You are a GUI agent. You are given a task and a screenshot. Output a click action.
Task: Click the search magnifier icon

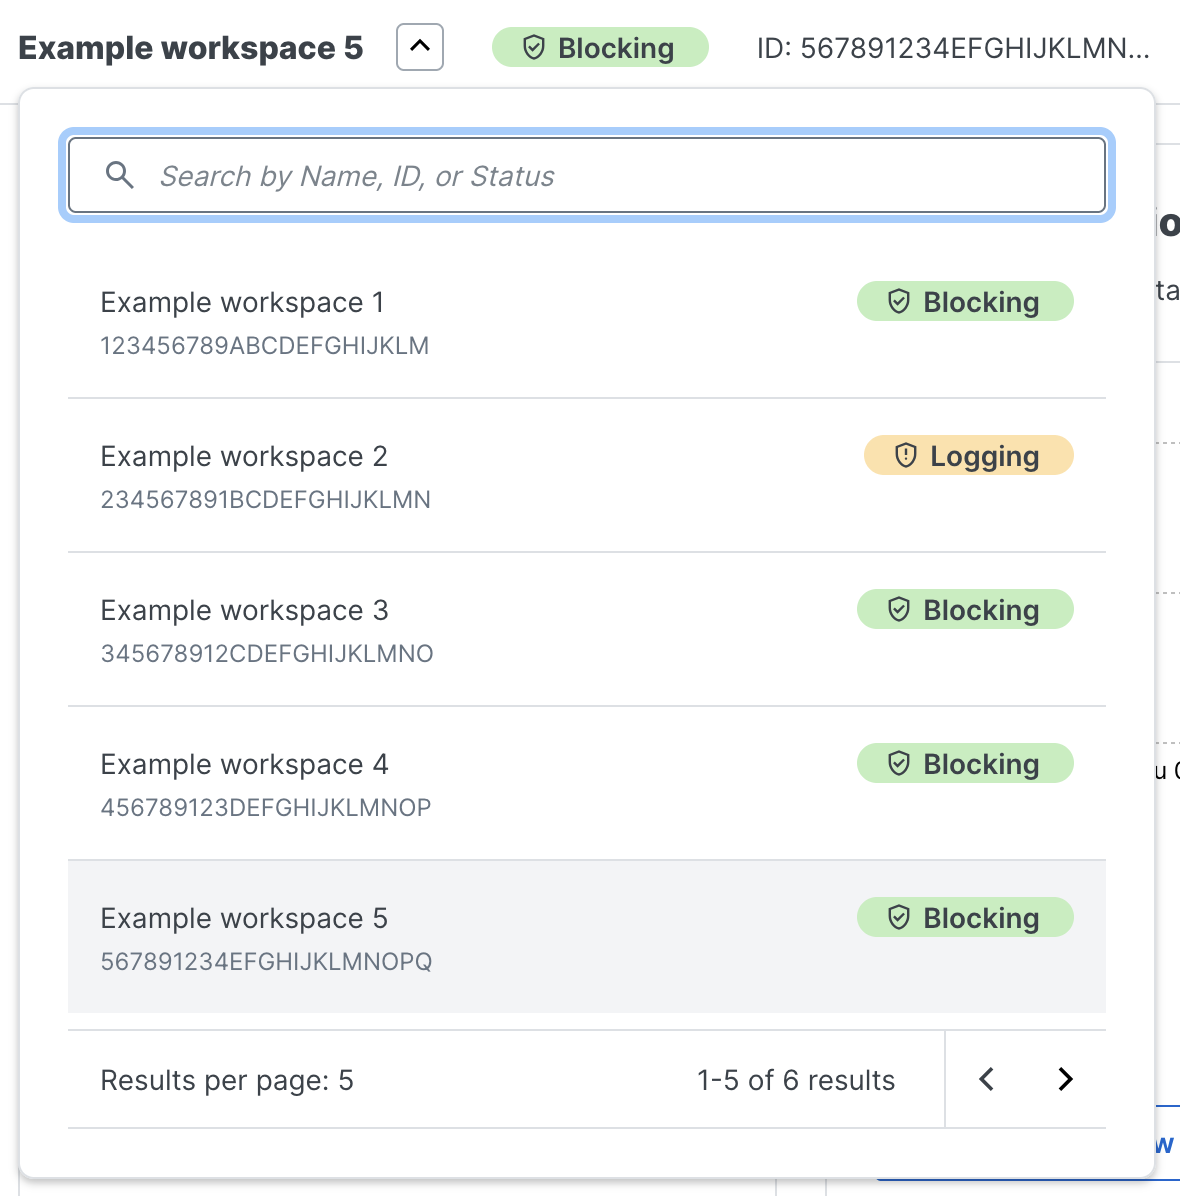pos(120,175)
